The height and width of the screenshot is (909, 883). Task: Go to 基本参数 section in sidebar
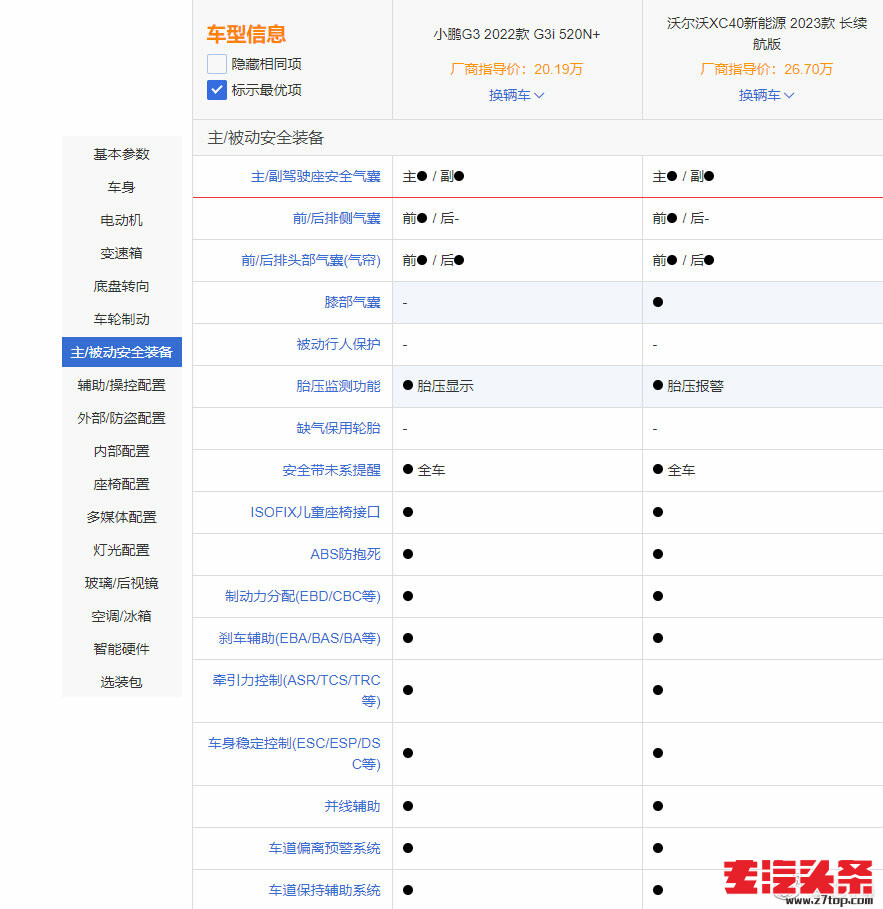coord(122,154)
